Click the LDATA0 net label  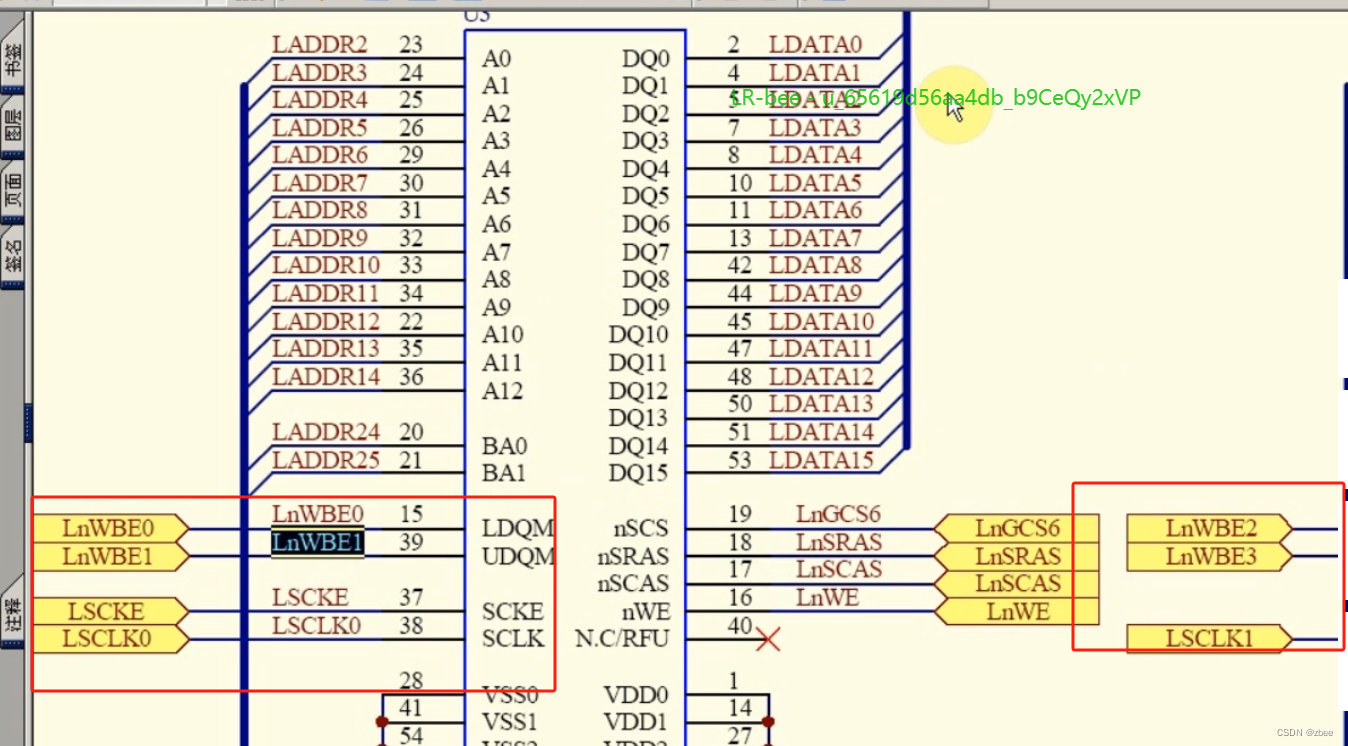(815, 44)
